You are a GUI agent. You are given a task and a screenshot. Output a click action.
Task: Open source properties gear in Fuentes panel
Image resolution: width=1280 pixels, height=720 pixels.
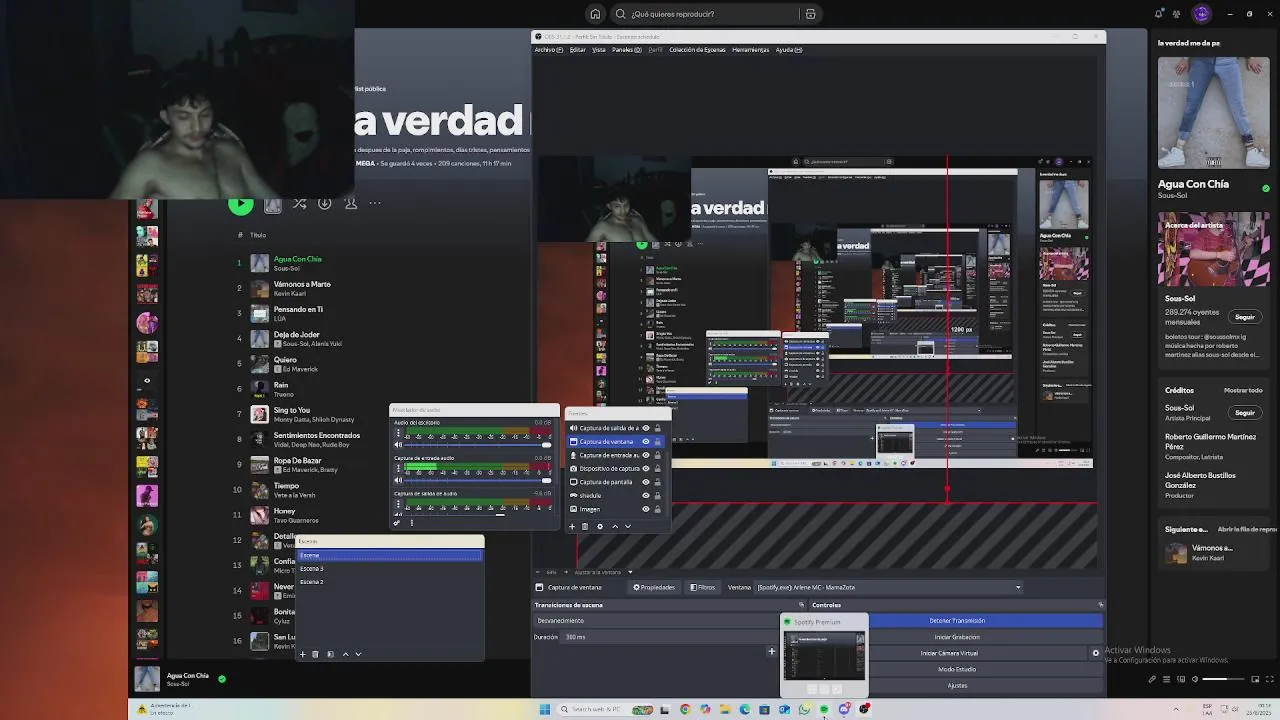coord(600,526)
